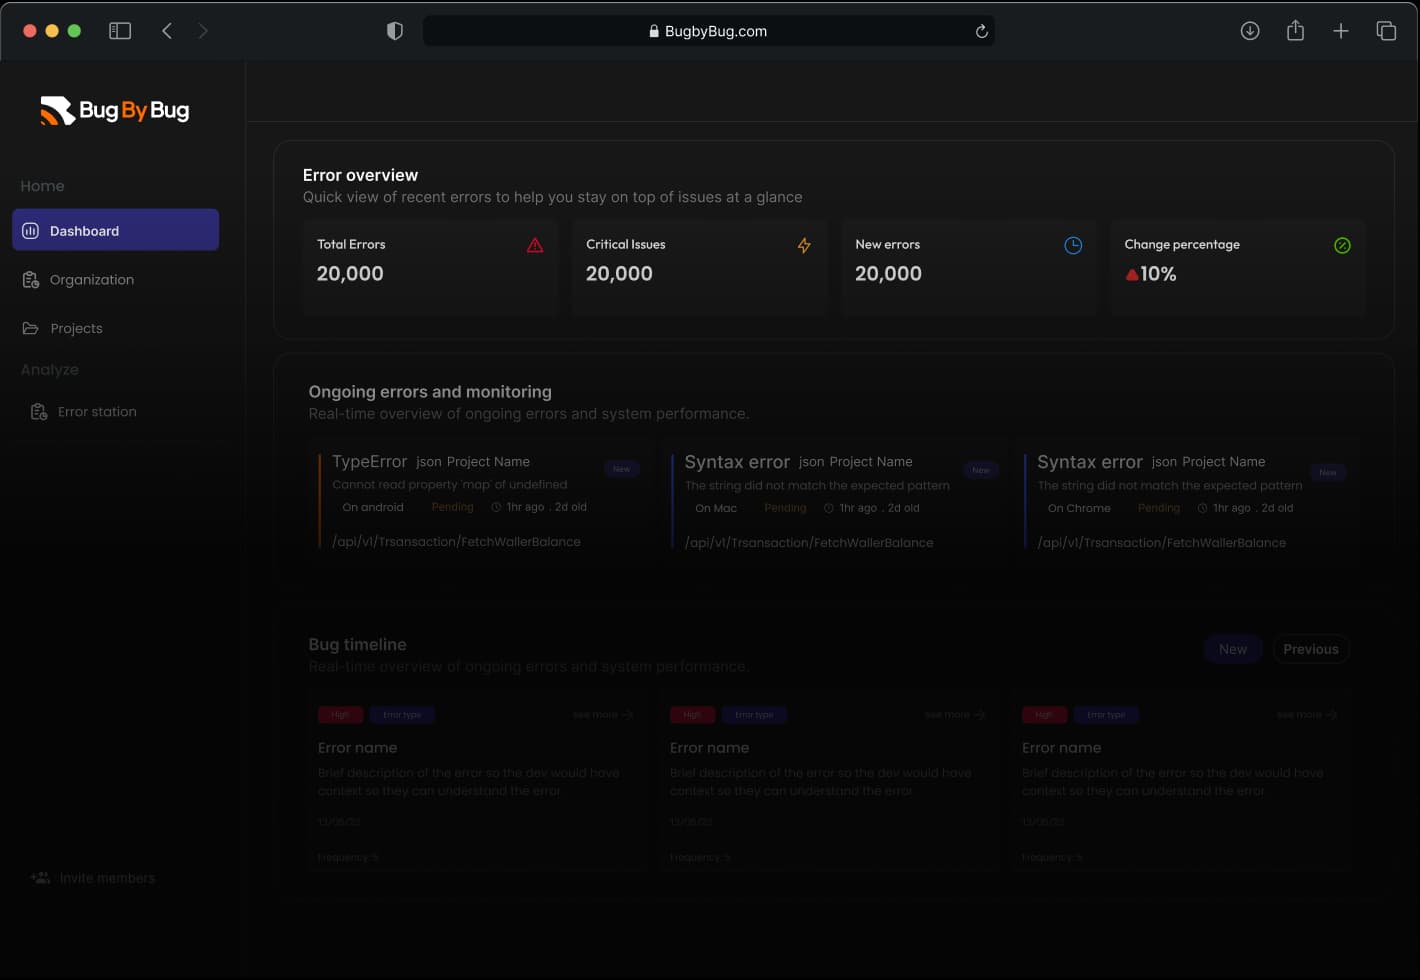Click the Total Errors warning triangle icon
Viewport: 1420px width, 980px height.
pos(534,245)
